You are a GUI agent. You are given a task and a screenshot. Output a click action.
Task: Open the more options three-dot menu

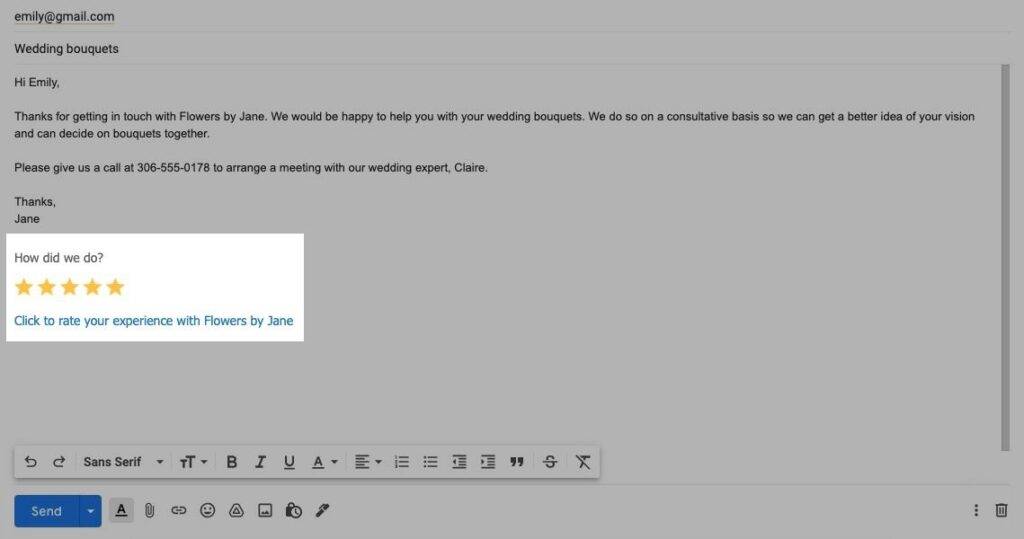tap(976, 511)
